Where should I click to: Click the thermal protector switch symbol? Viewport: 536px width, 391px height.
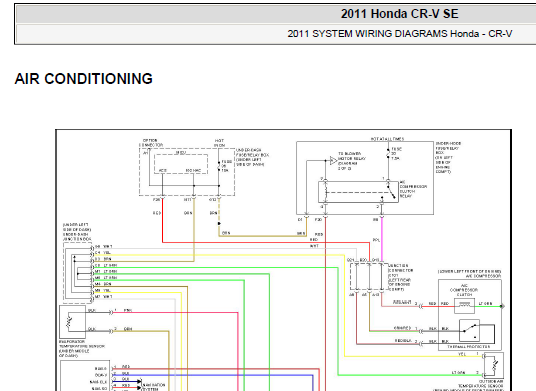point(469,331)
